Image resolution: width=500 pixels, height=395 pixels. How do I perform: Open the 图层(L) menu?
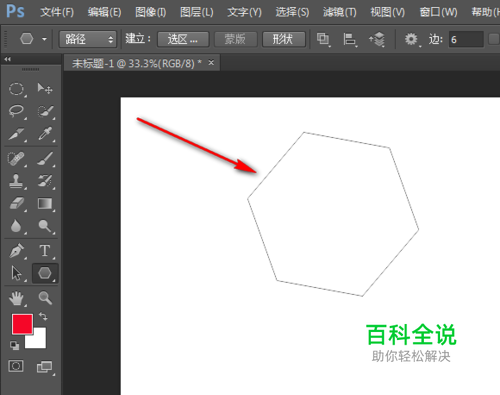[x=197, y=12]
